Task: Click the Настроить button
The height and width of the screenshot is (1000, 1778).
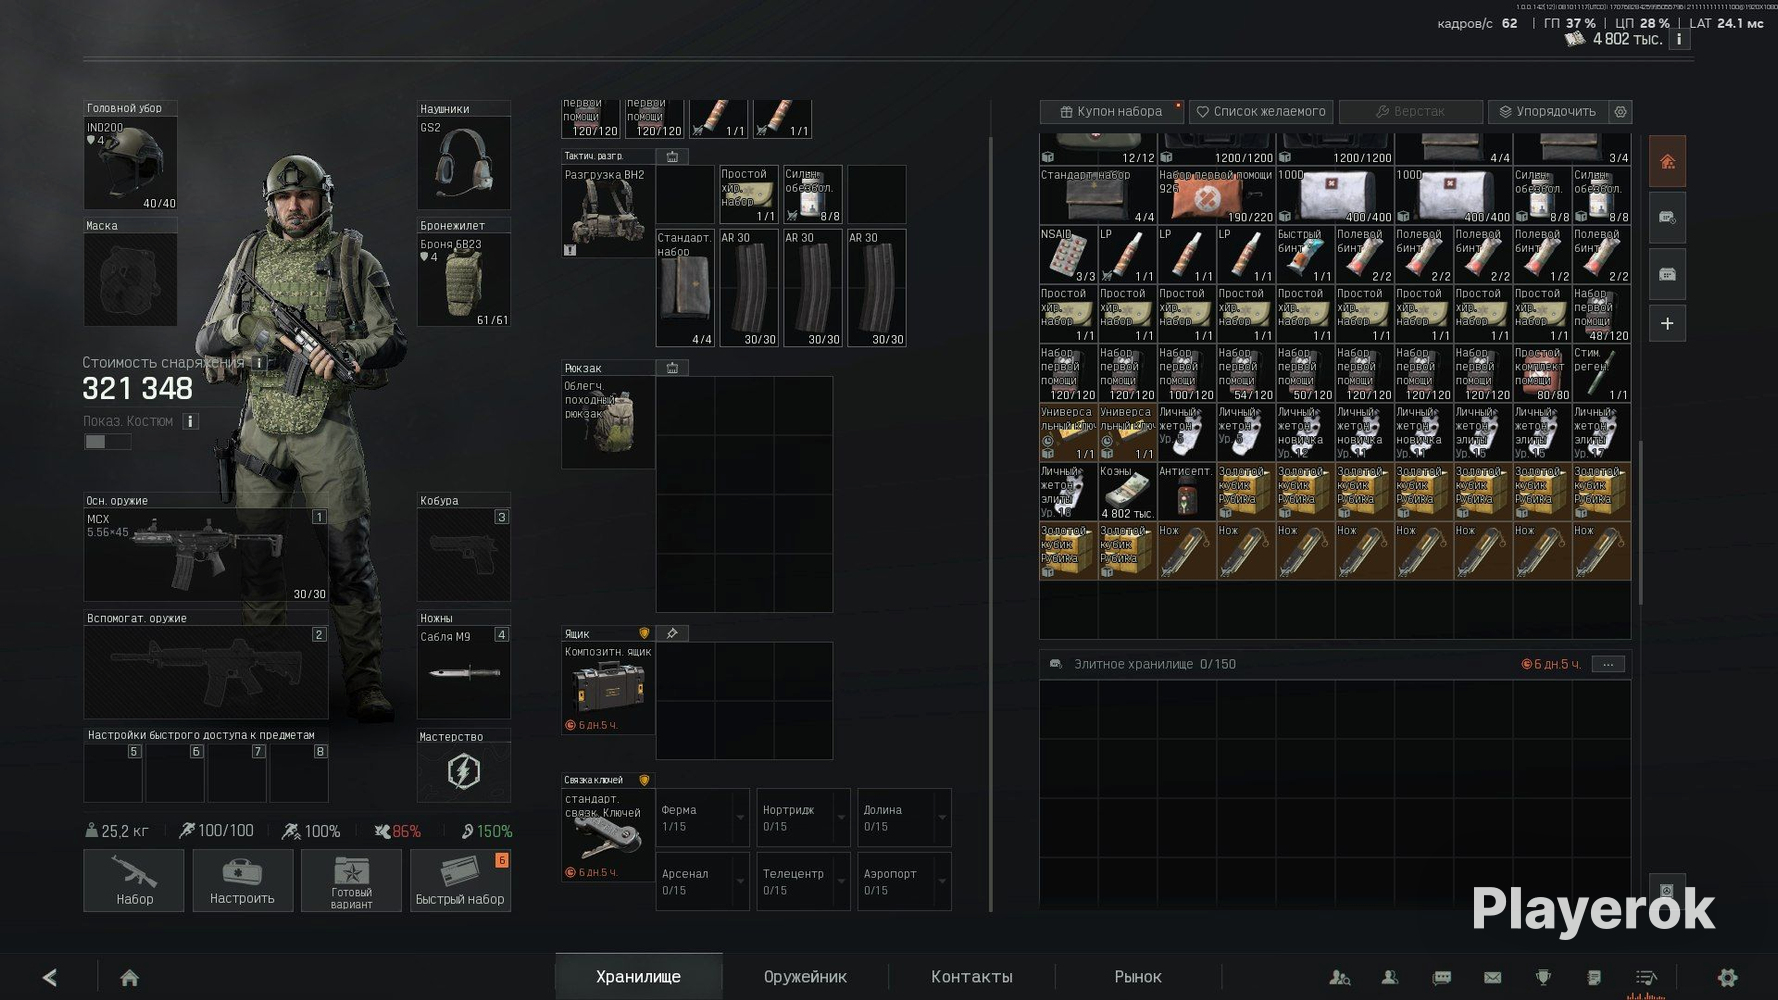Action: [x=242, y=880]
